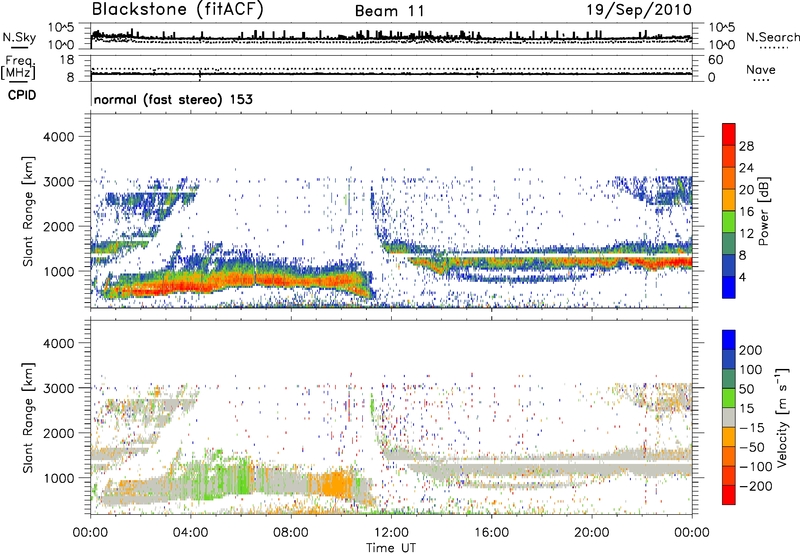This screenshot has width=800, height=554.
Task: Click the 'Beam 11' label
Action: click(x=390, y=11)
